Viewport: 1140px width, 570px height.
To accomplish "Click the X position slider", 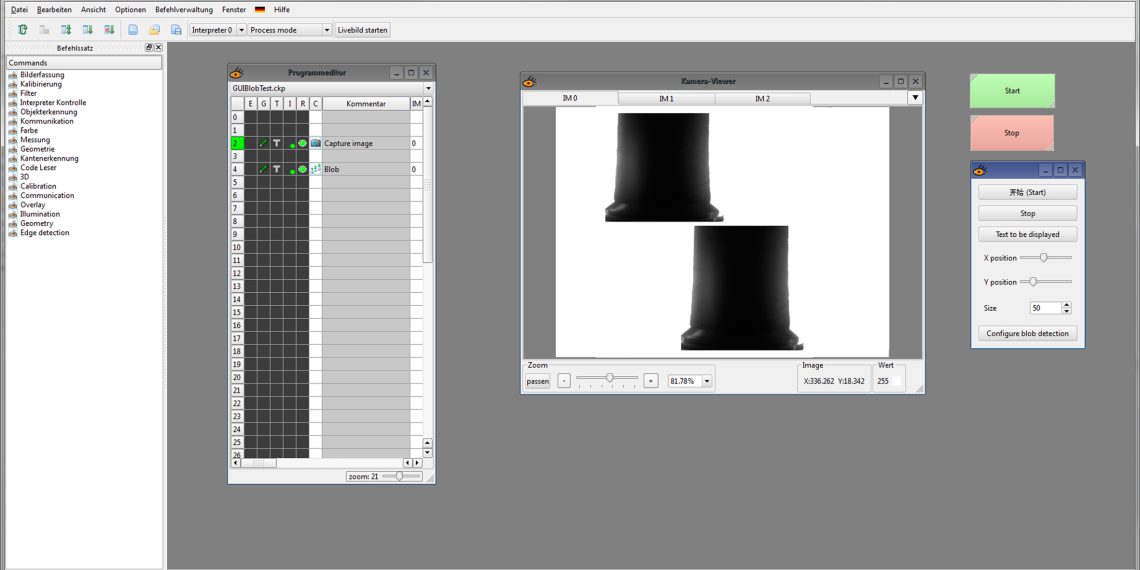I will coord(1044,258).
